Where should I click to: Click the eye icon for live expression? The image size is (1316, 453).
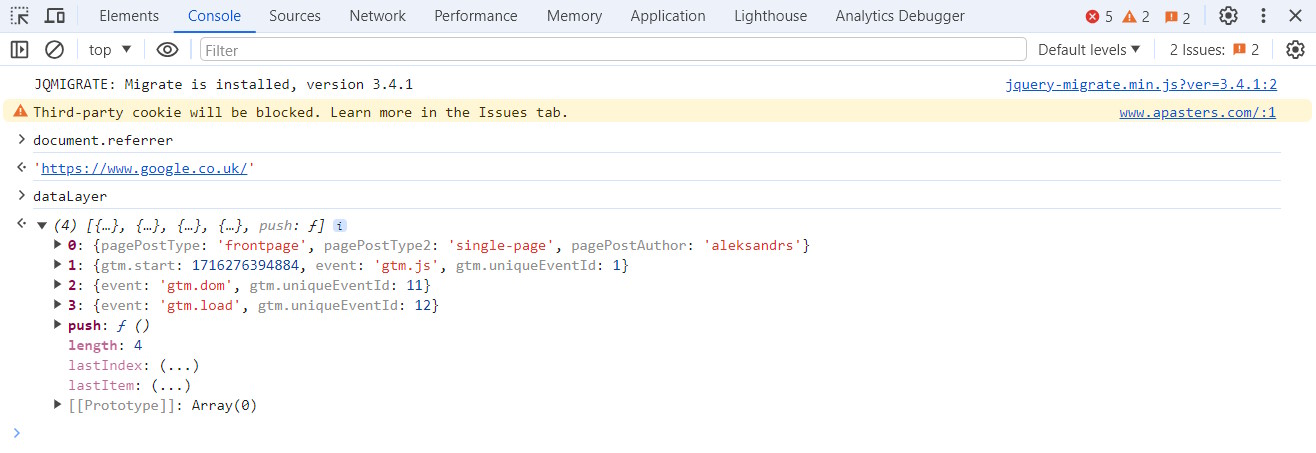168,49
